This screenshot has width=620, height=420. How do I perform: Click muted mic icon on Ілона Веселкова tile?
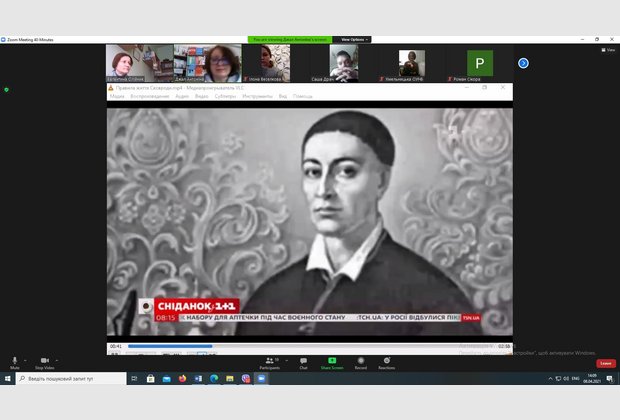[246, 79]
